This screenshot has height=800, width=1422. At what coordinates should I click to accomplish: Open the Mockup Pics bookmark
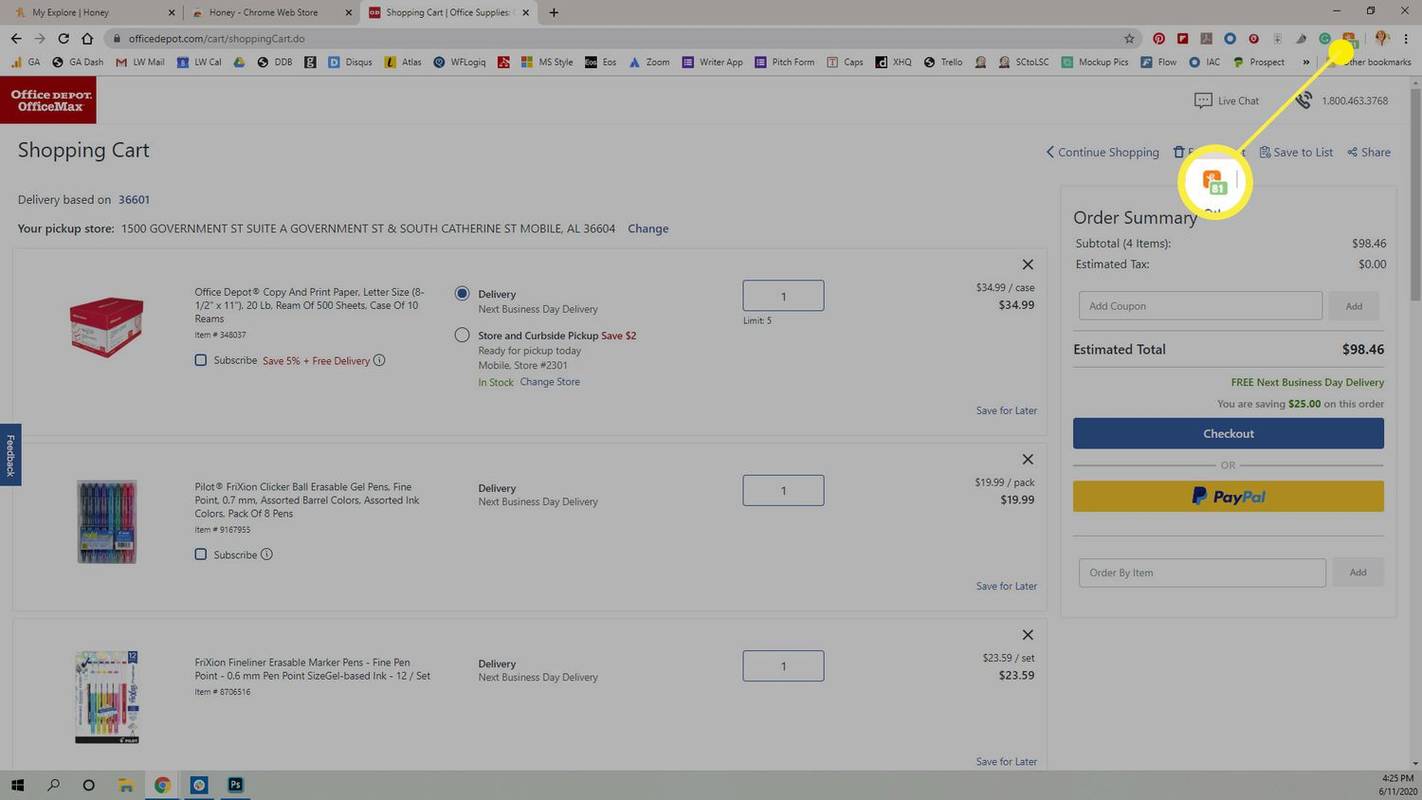(1095, 62)
